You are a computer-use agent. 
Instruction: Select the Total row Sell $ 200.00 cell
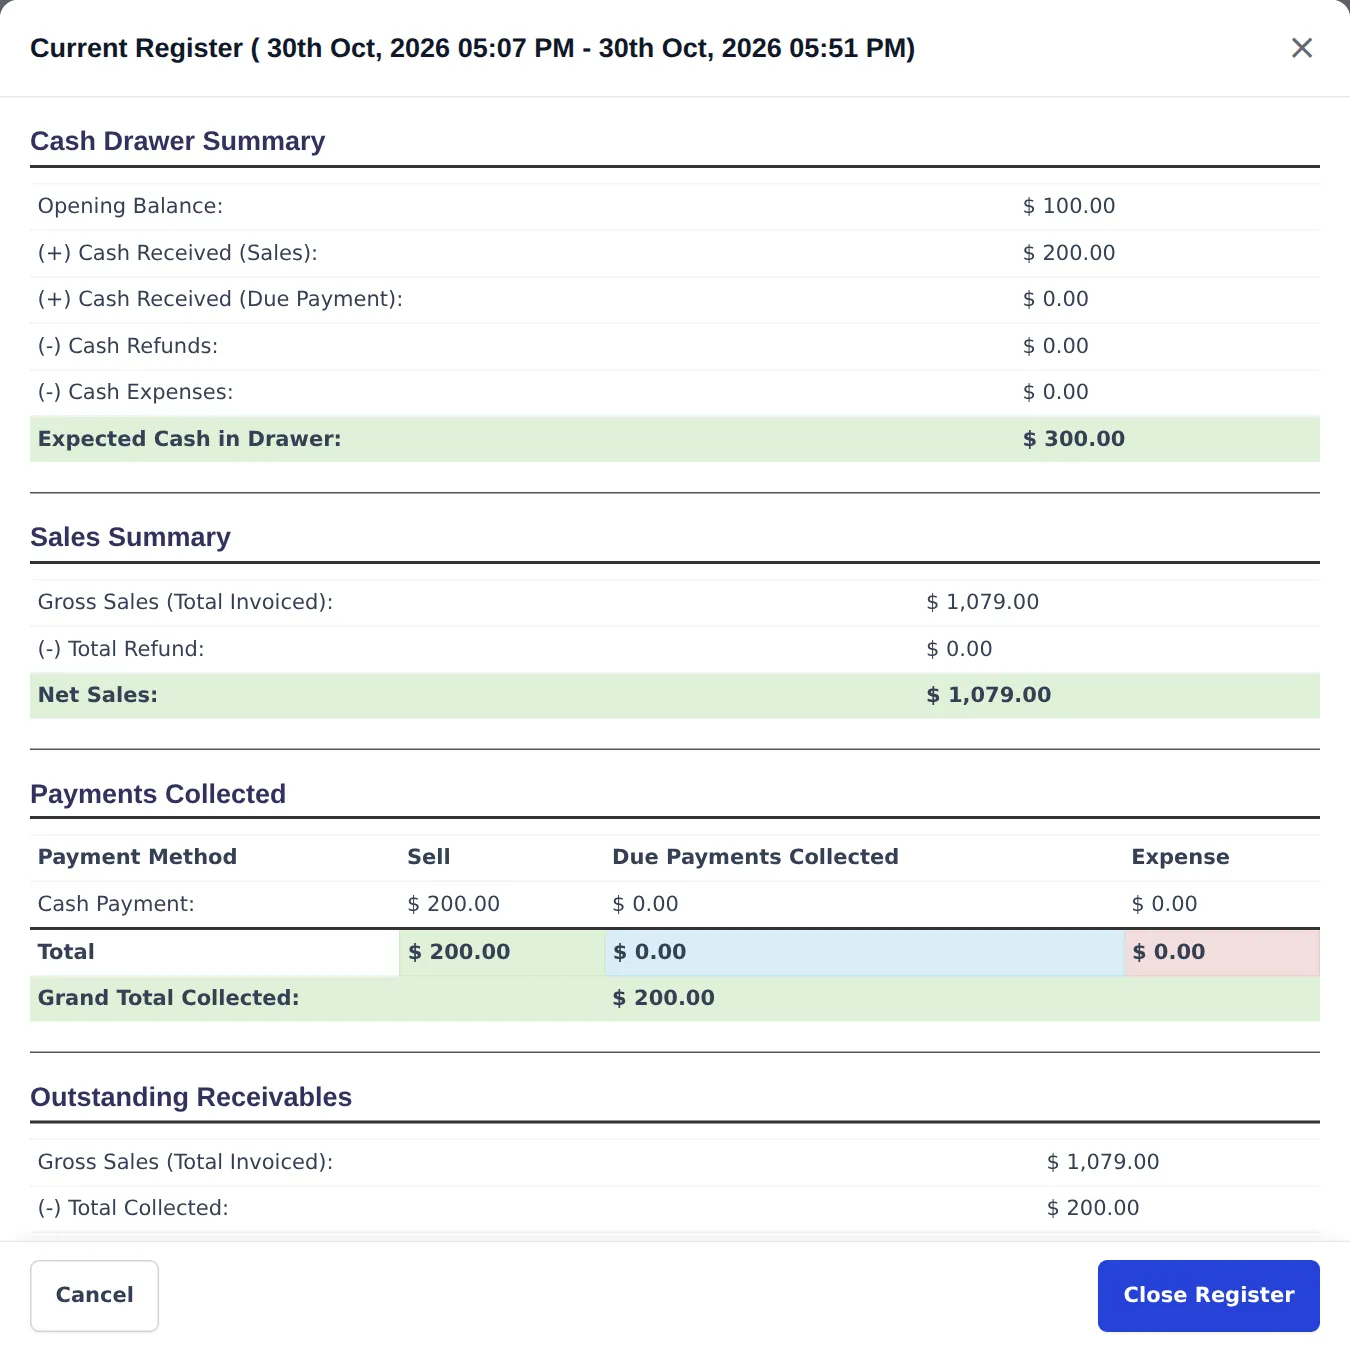pos(502,952)
